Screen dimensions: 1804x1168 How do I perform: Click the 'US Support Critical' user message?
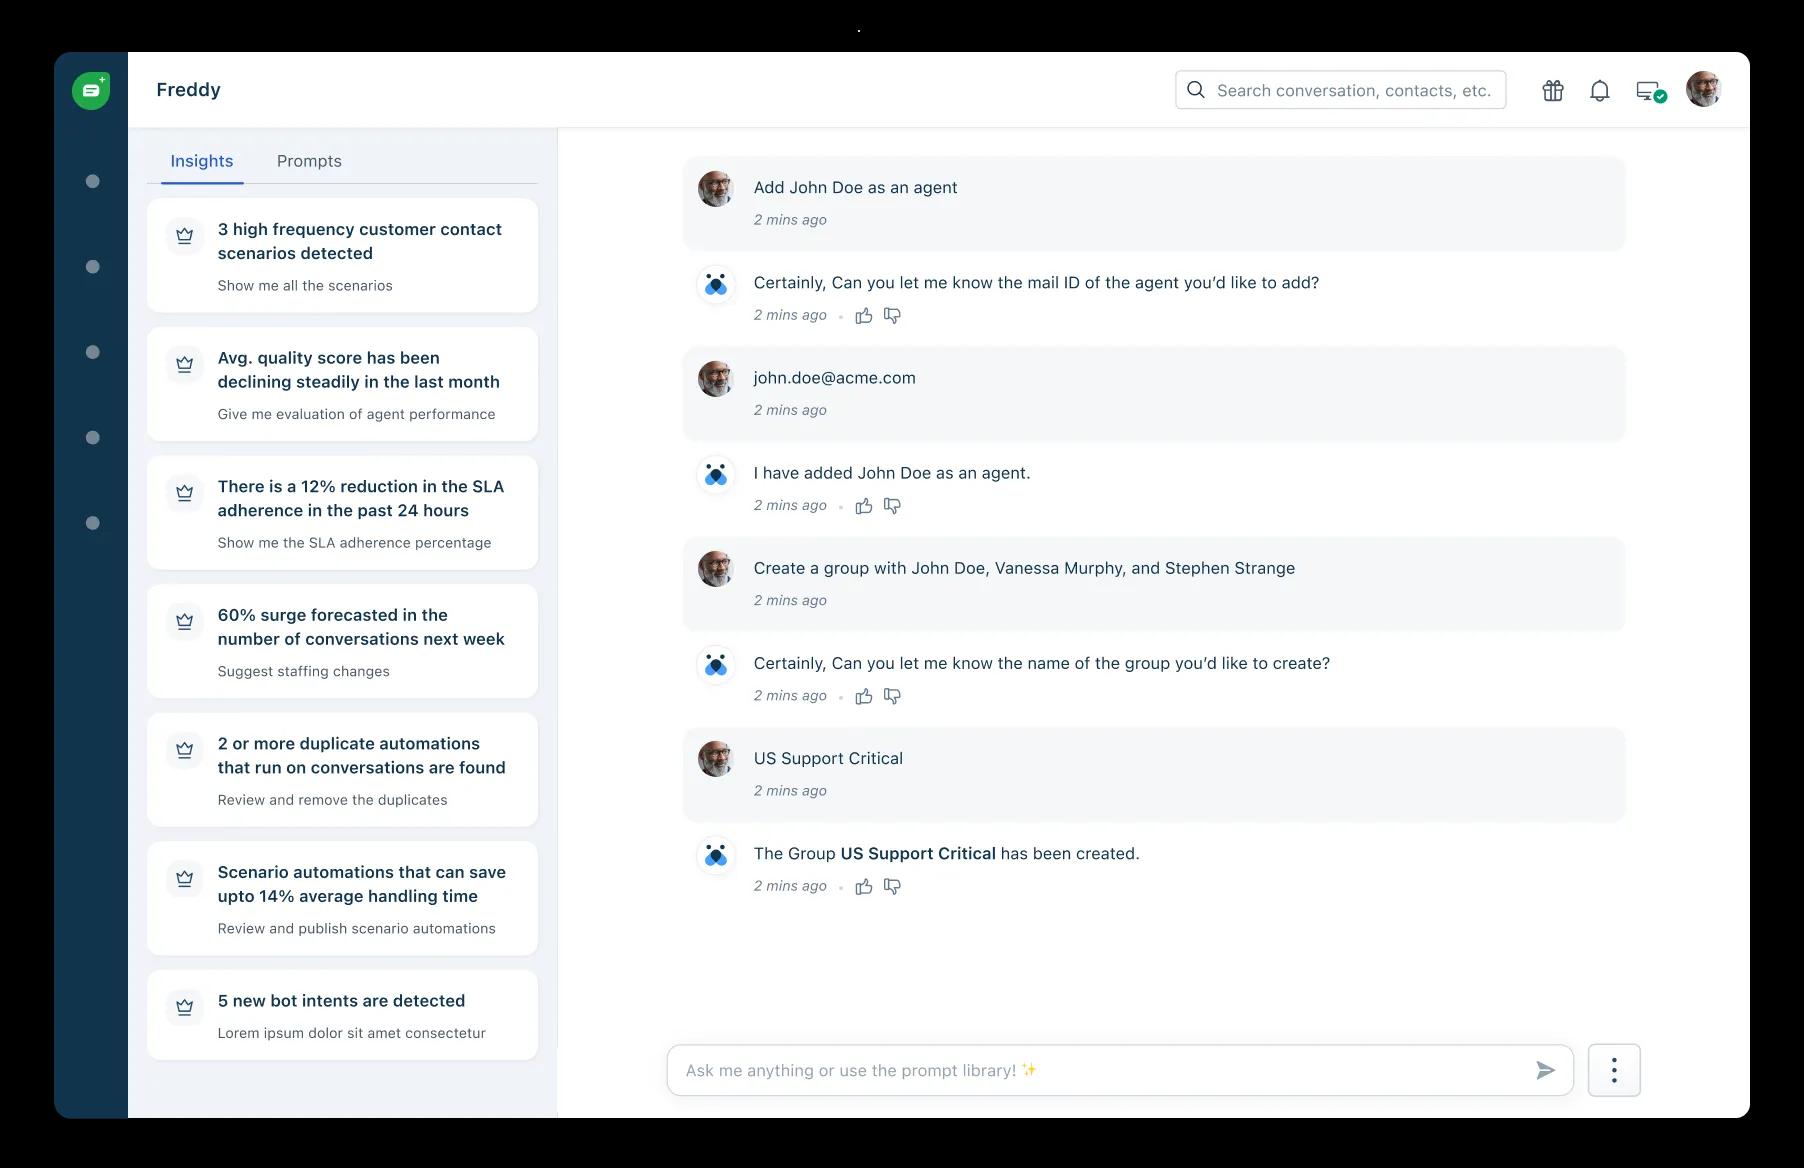click(828, 758)
